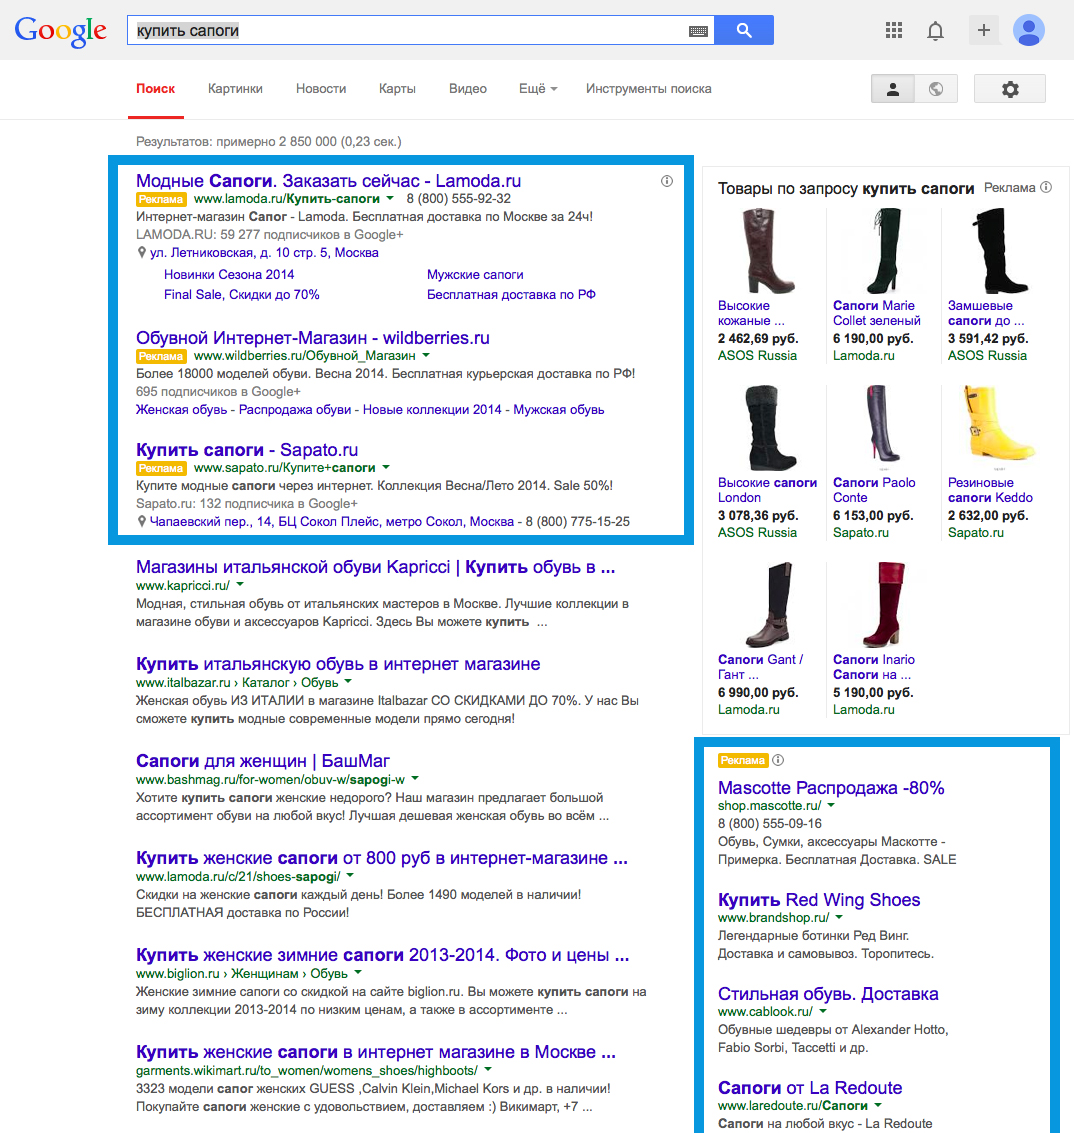Switch to Картинки tab
The height and width of the screenshot is (1133, 1074).
point(235,89)
